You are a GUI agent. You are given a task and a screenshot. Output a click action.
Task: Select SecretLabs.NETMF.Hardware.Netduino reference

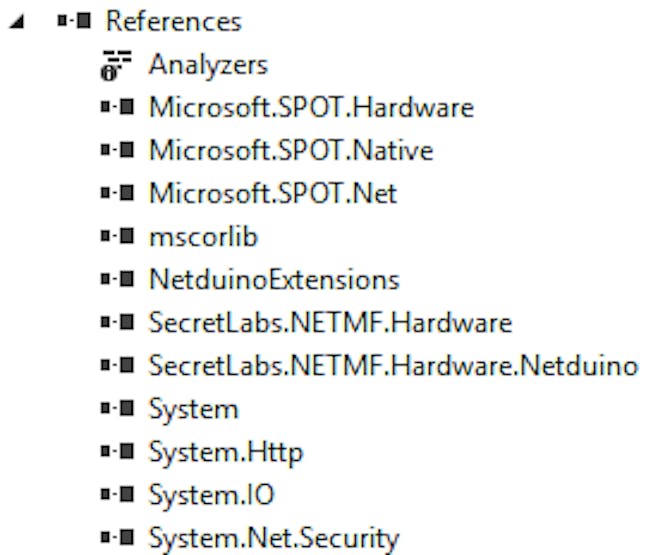(394, 366)
